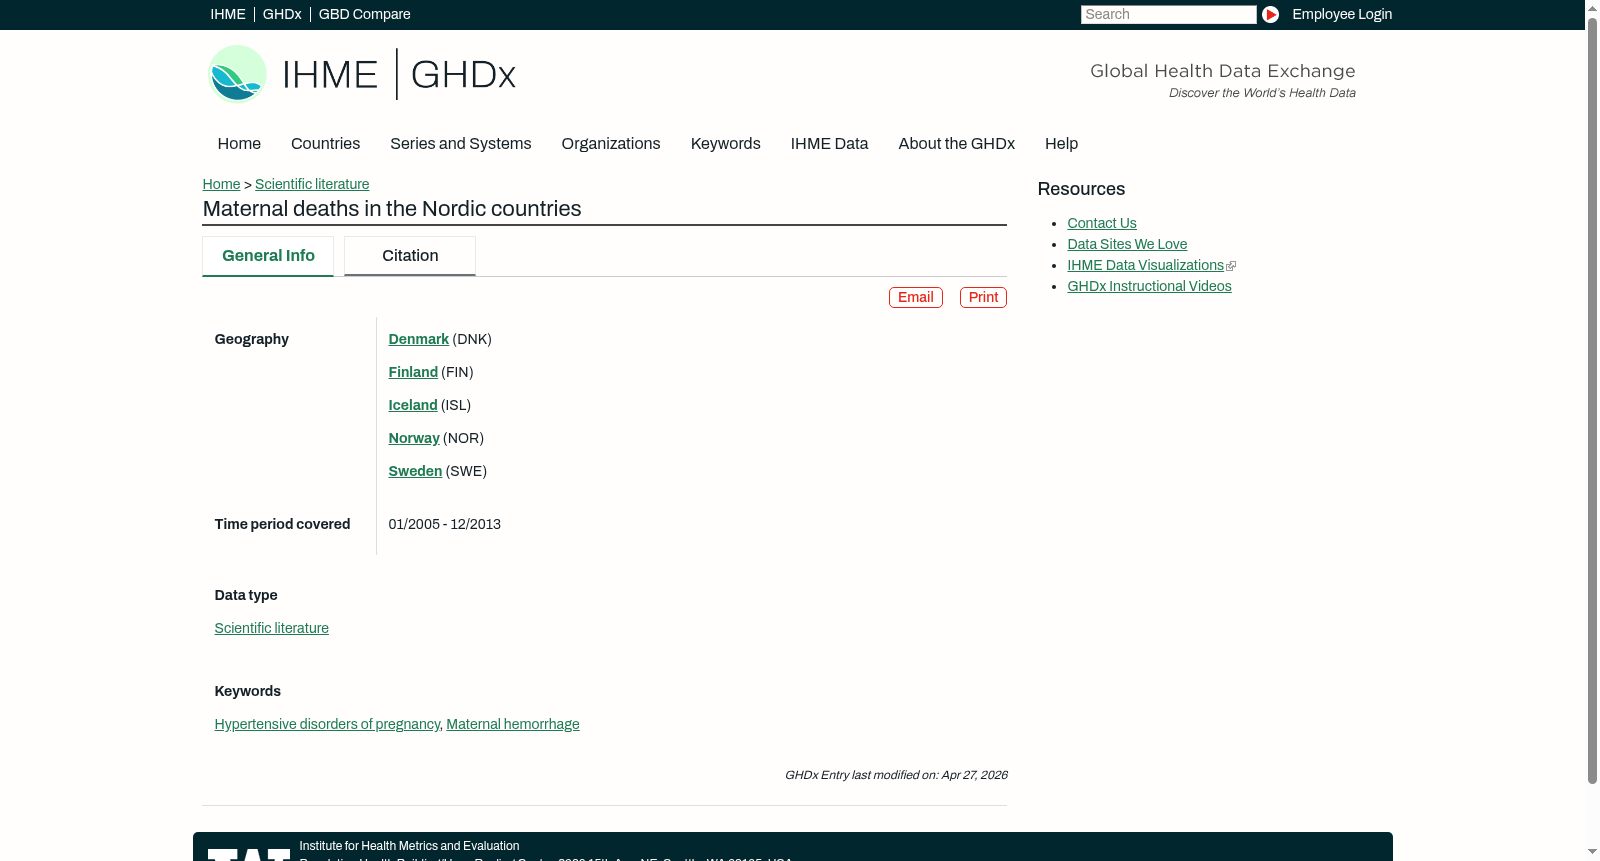The image size is (1600, 861).
Task: Click the time period value '01/2005 - 12/2013'
Action: [445, 524]
